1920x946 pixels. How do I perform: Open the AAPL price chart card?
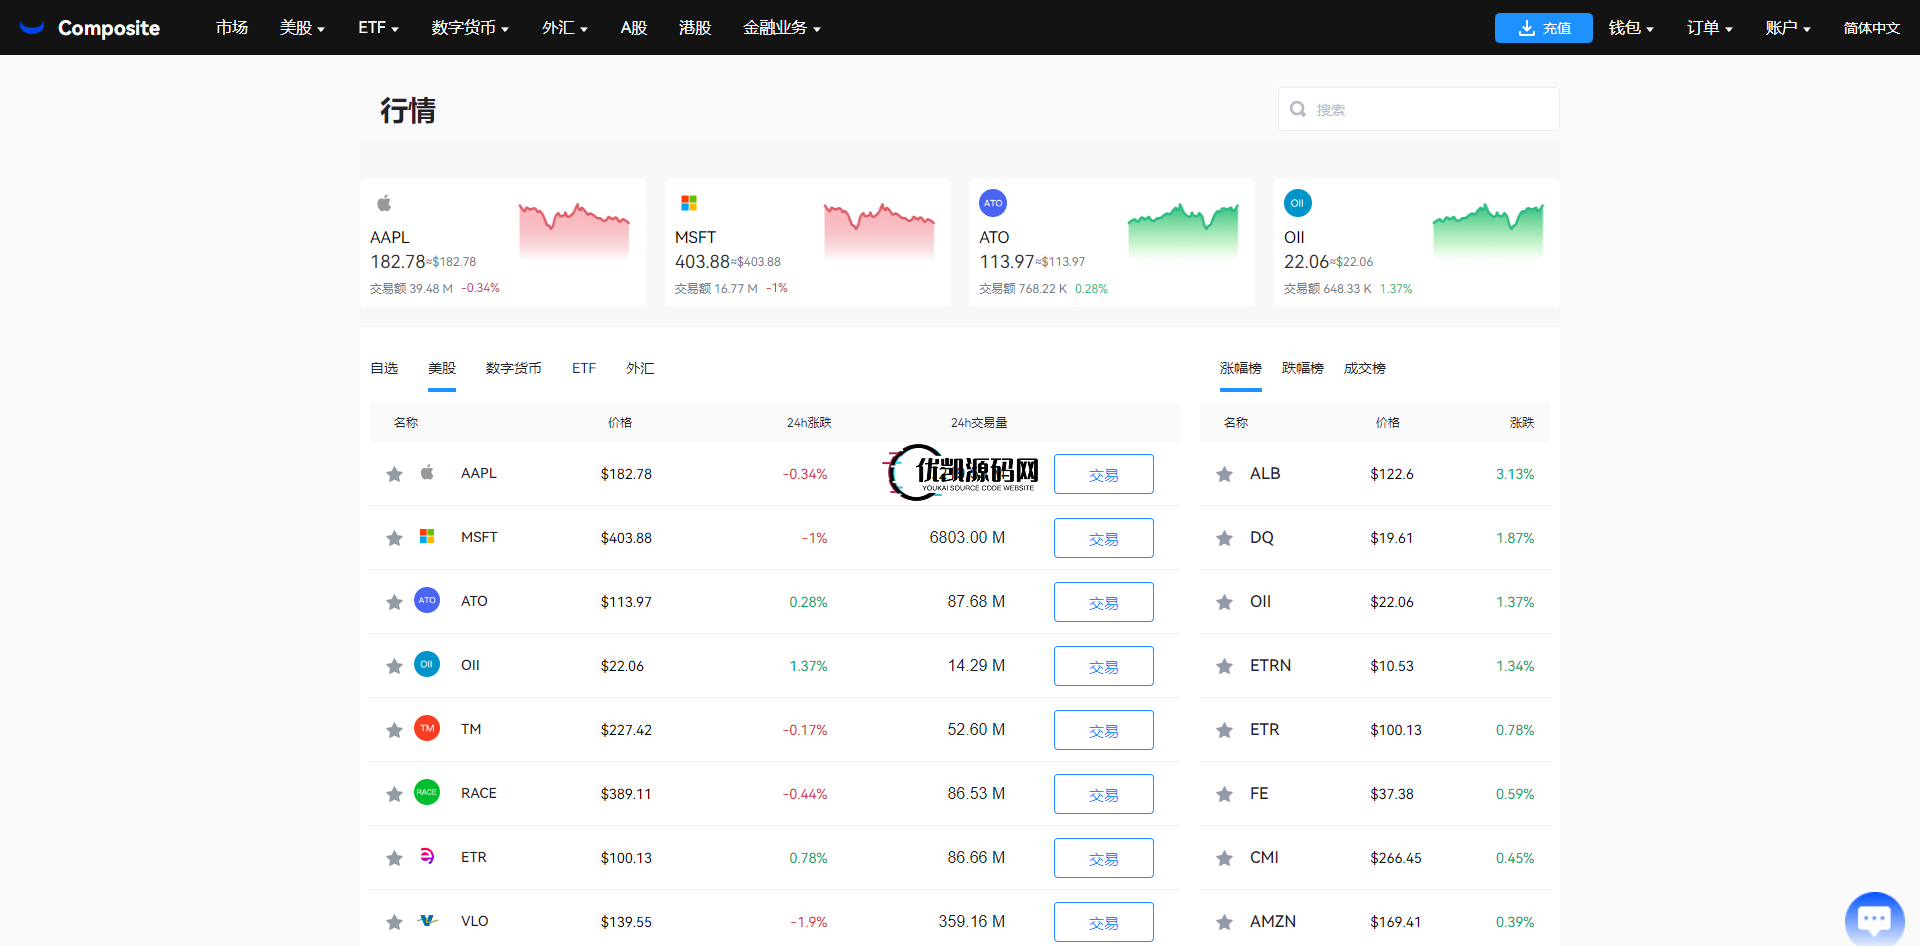pyautogui.click(x=503, y=243)
